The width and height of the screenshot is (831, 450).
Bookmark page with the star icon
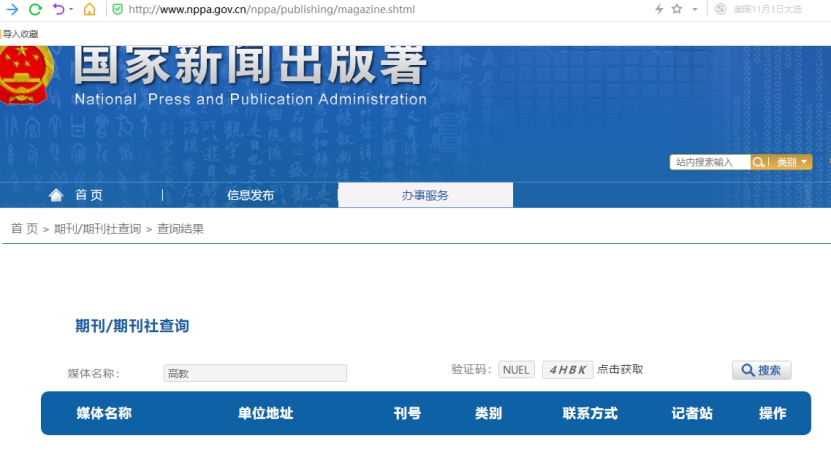coord(677,9)
